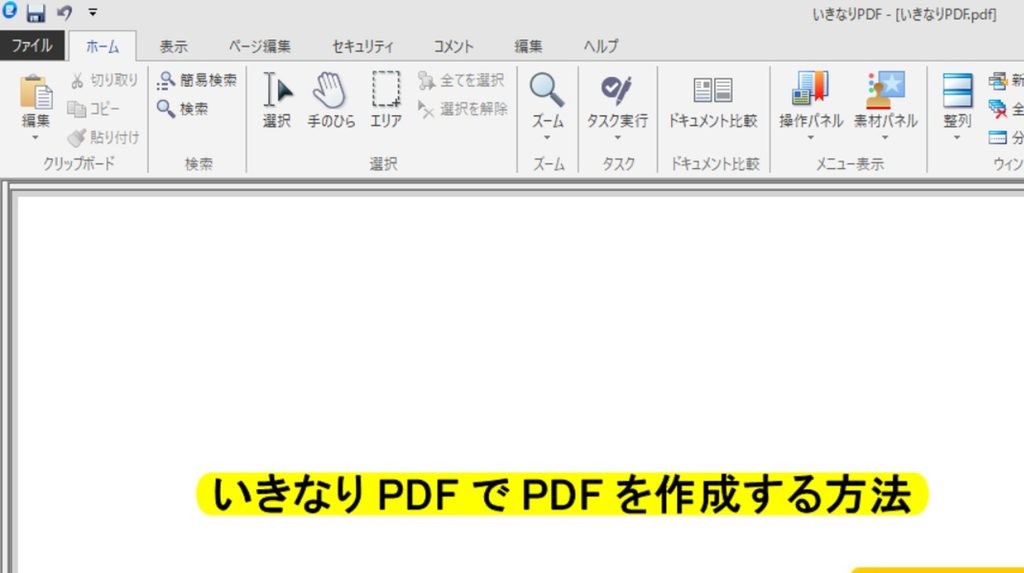Open the ヘルプ ribbon tab
1024x573 pixels.
pos(601,46)
